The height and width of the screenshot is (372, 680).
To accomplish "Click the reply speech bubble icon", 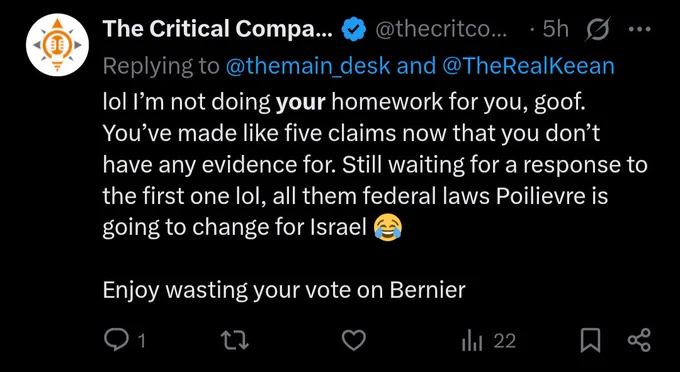I will (x=117, y=340).
